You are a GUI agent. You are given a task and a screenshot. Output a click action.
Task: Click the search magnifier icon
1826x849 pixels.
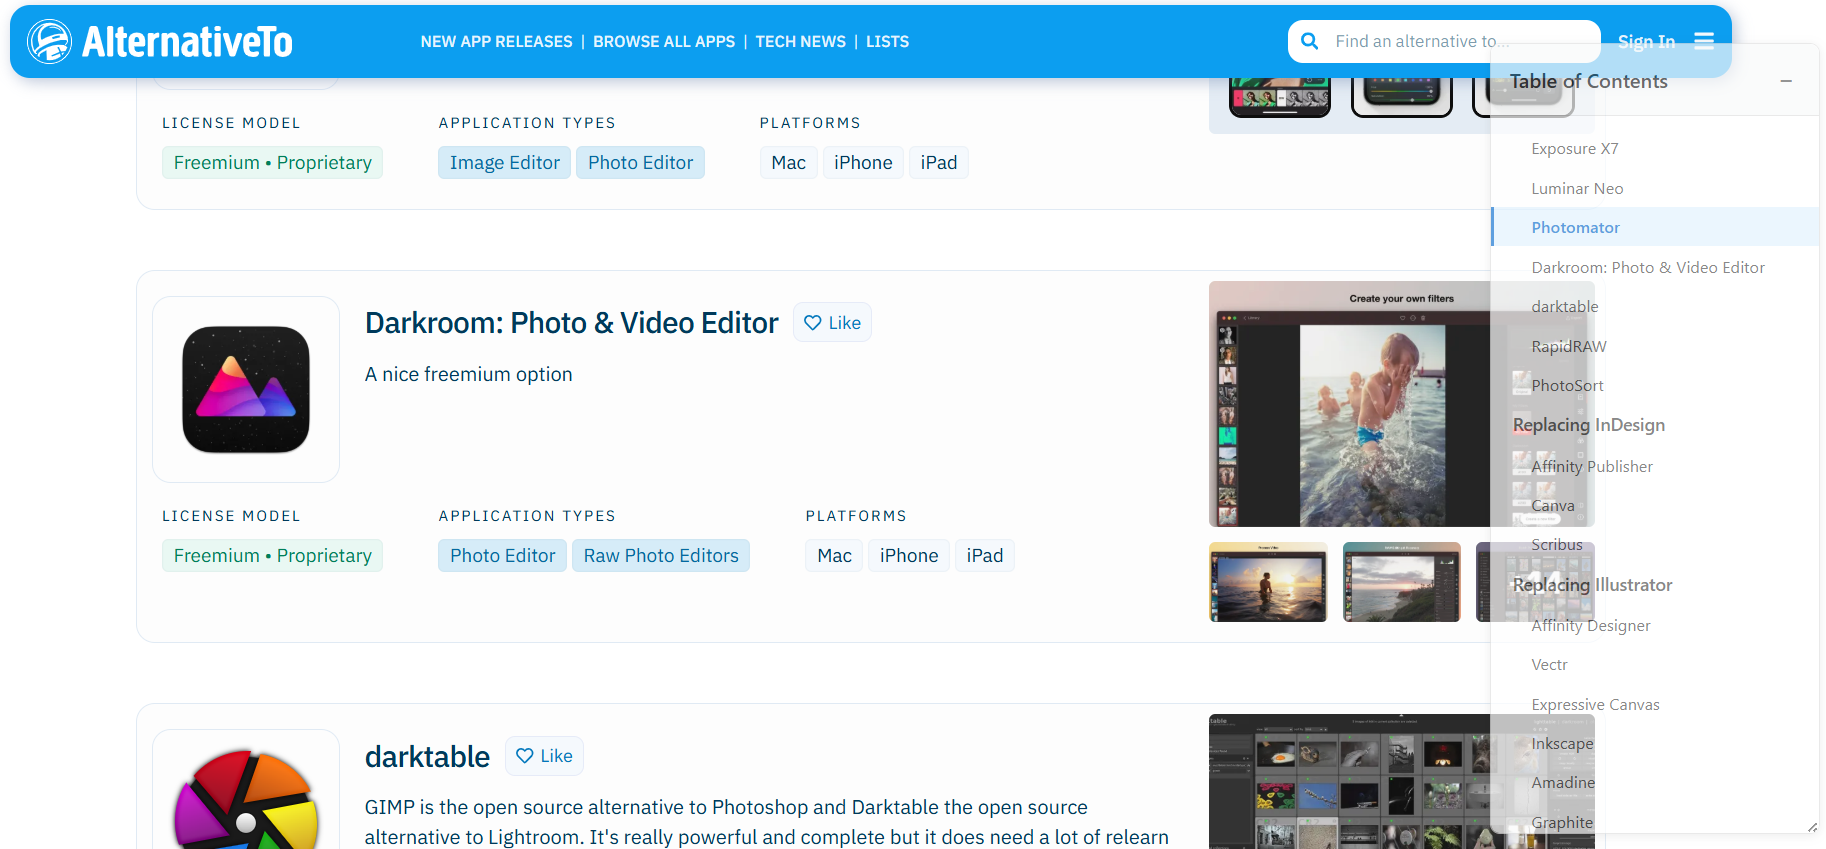pyautogui.click(x=1309, y=41)
